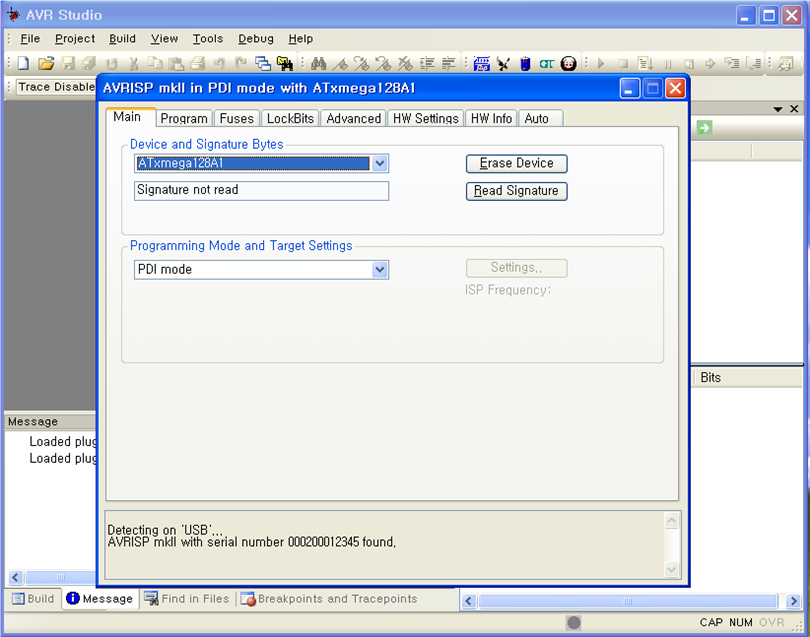
Task: Switch to the Auto tab
Action: pos(540,119)
